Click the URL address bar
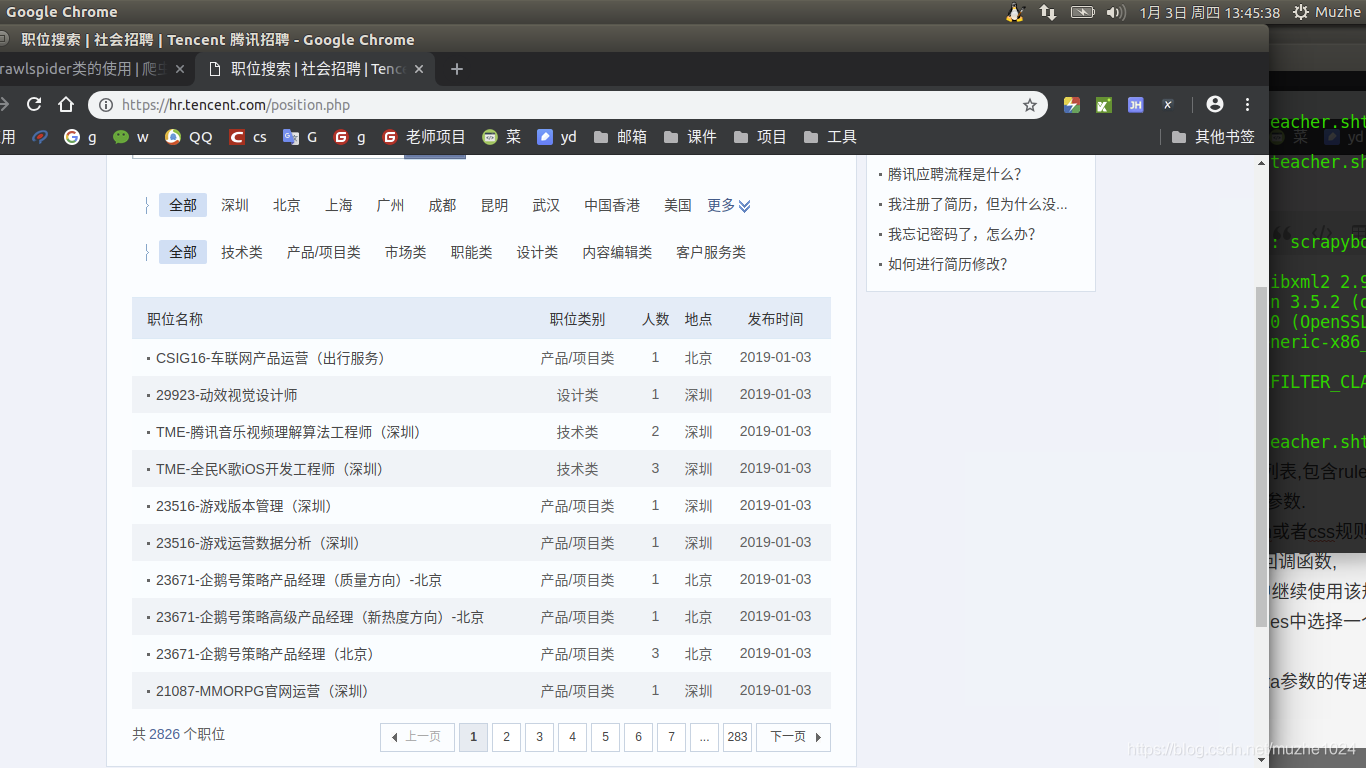This screenshot has width=1366, height=768. point(568,105)
